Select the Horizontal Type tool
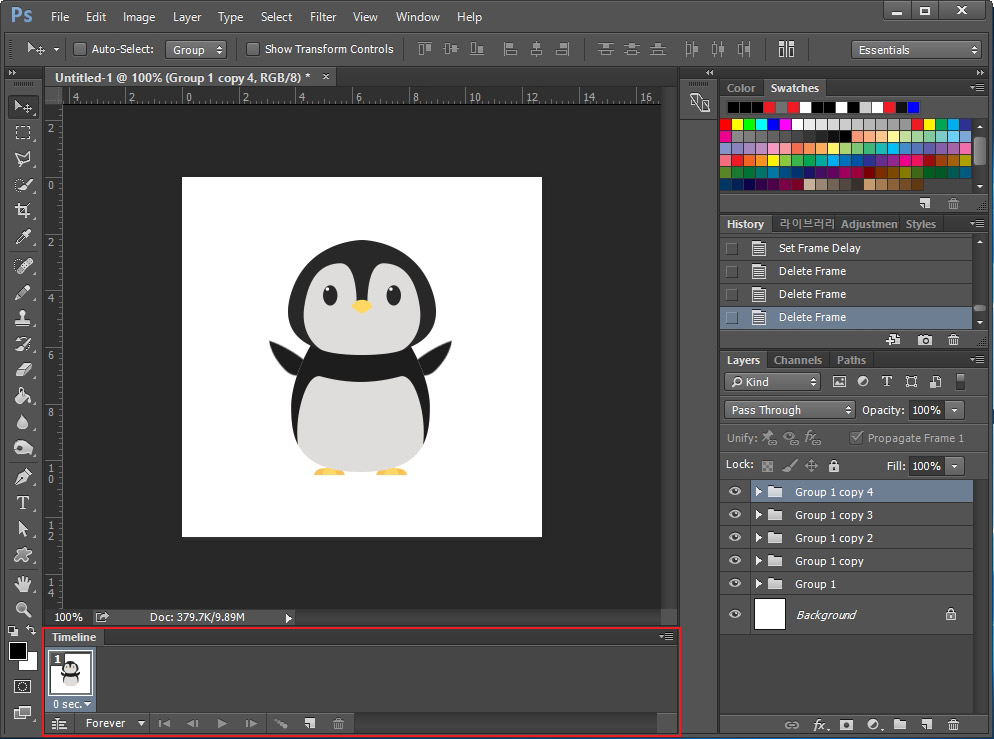This screenshot has width=994, height=739. [x=23, y=503]
